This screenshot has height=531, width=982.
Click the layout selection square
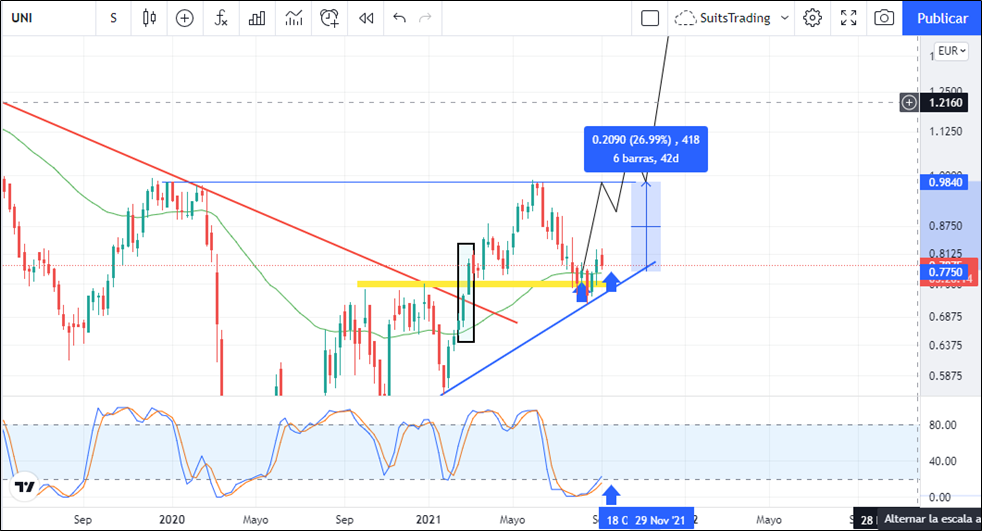[650, 18]
